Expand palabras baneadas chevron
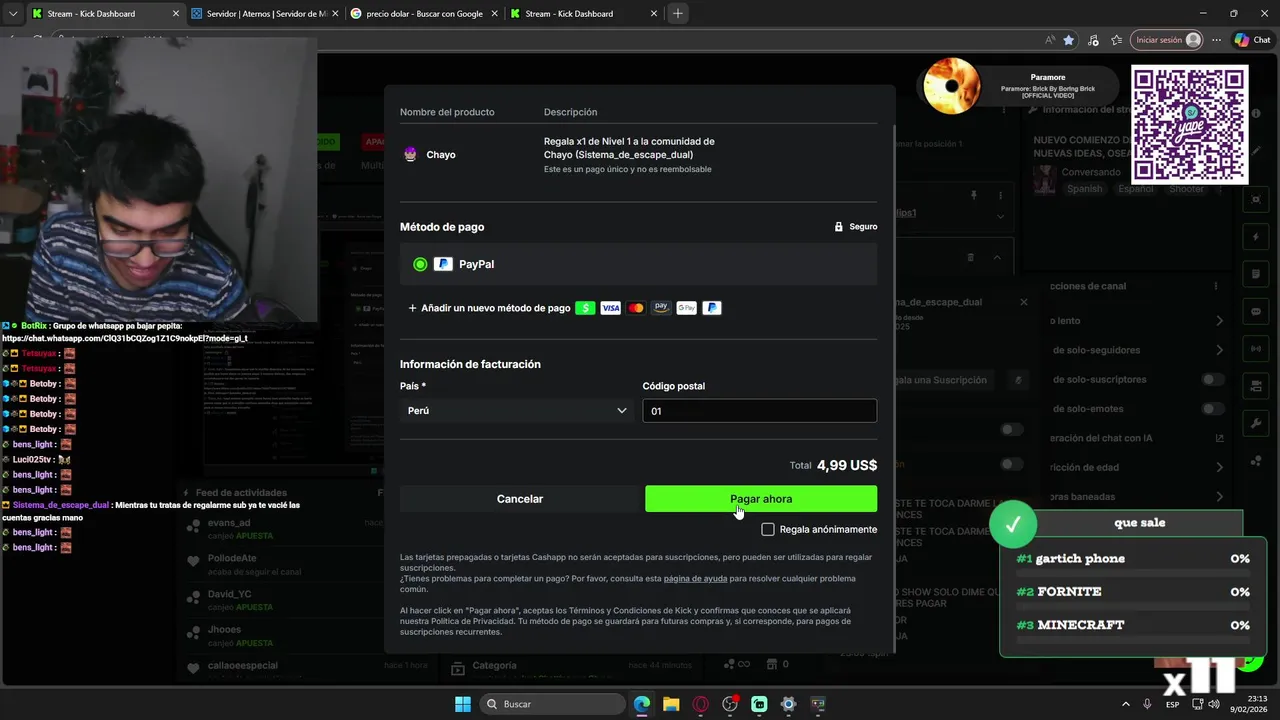The height and width of the screenshot is (720, 1280). [1219, 496]
